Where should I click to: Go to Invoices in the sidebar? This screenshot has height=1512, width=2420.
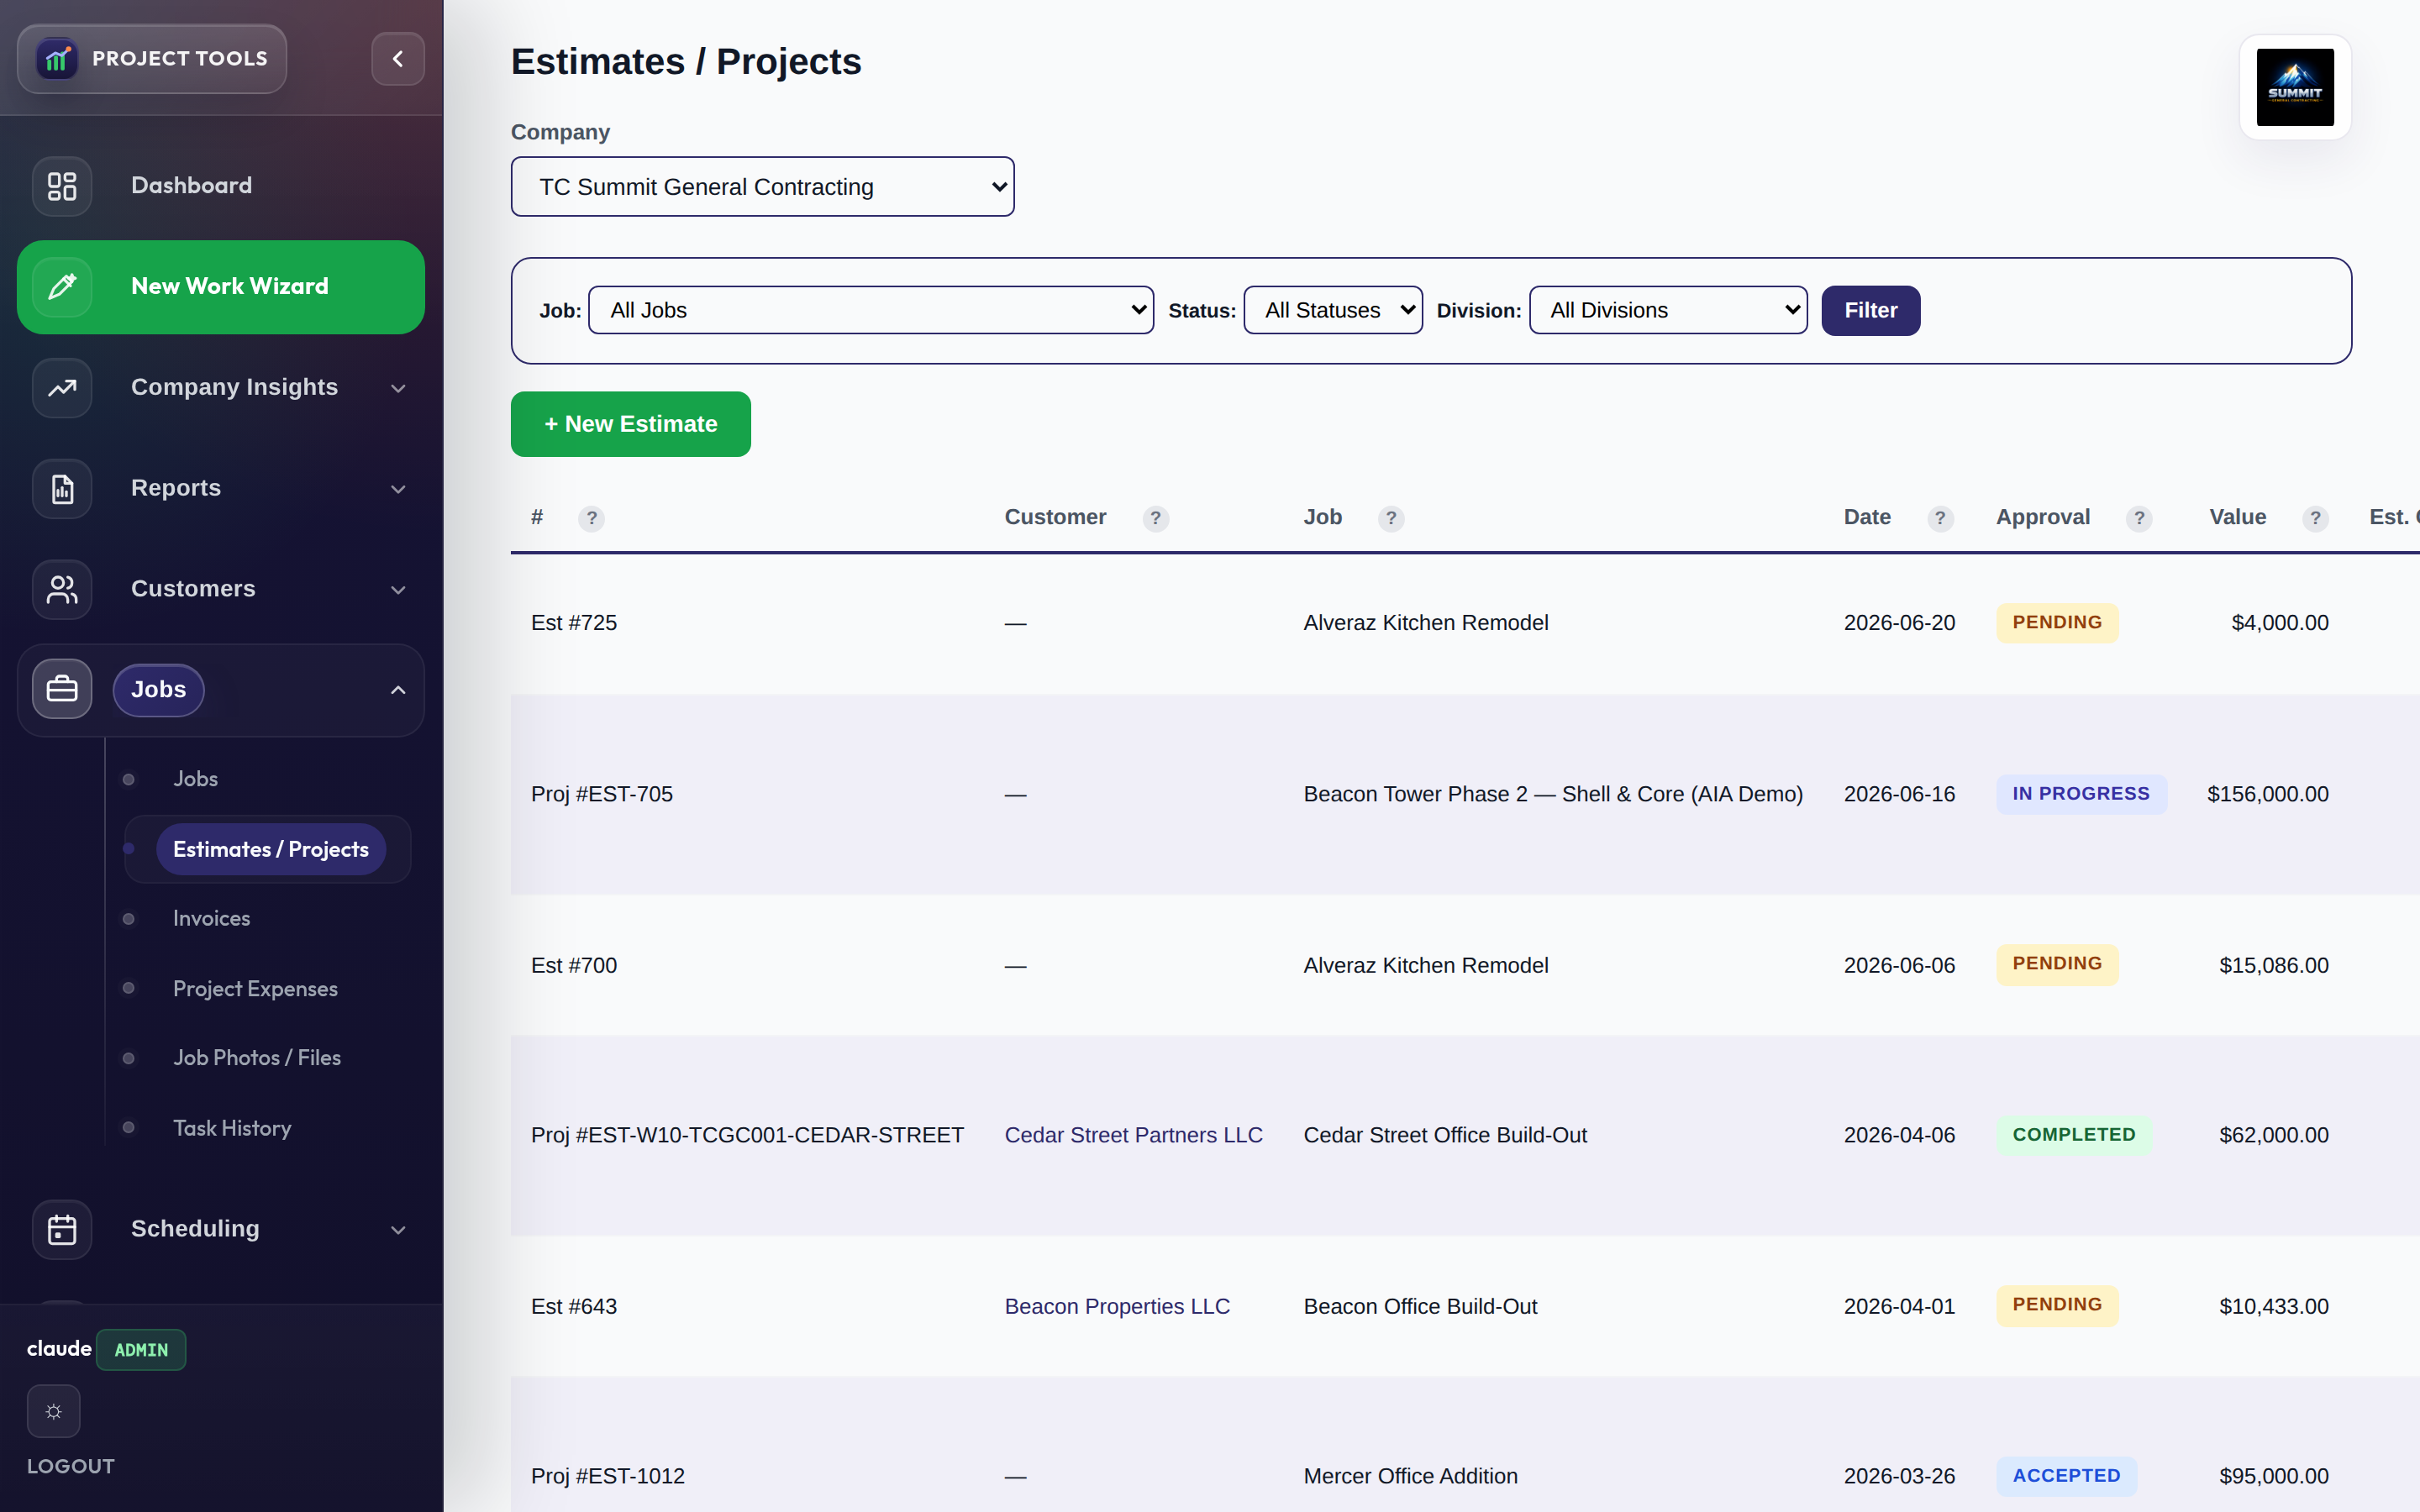click(211, 918)
